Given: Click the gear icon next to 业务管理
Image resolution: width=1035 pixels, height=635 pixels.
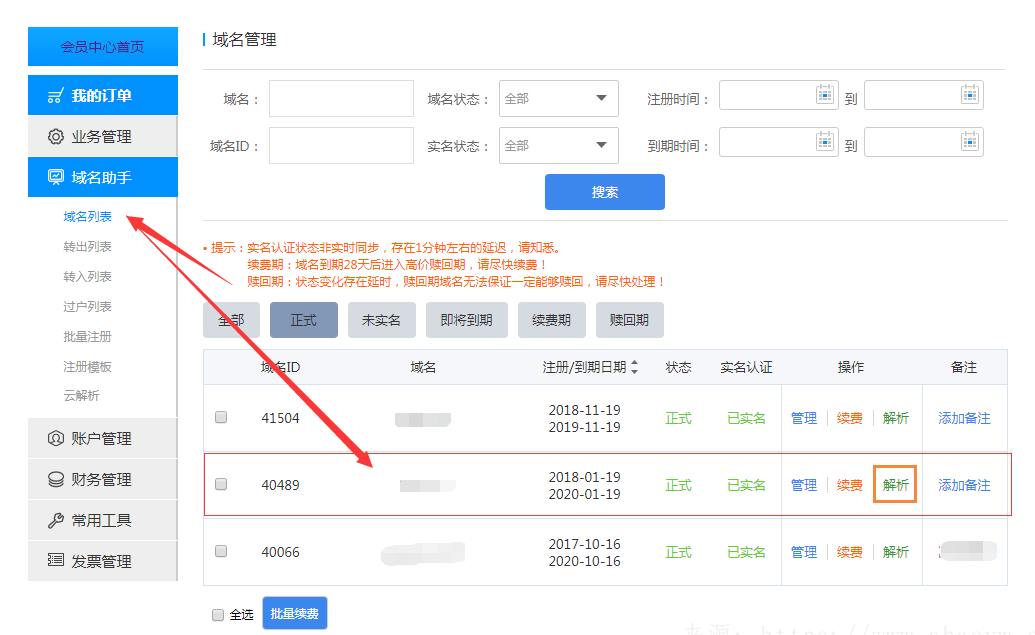Looking at the screenshot, I should [x=55, y=137].
